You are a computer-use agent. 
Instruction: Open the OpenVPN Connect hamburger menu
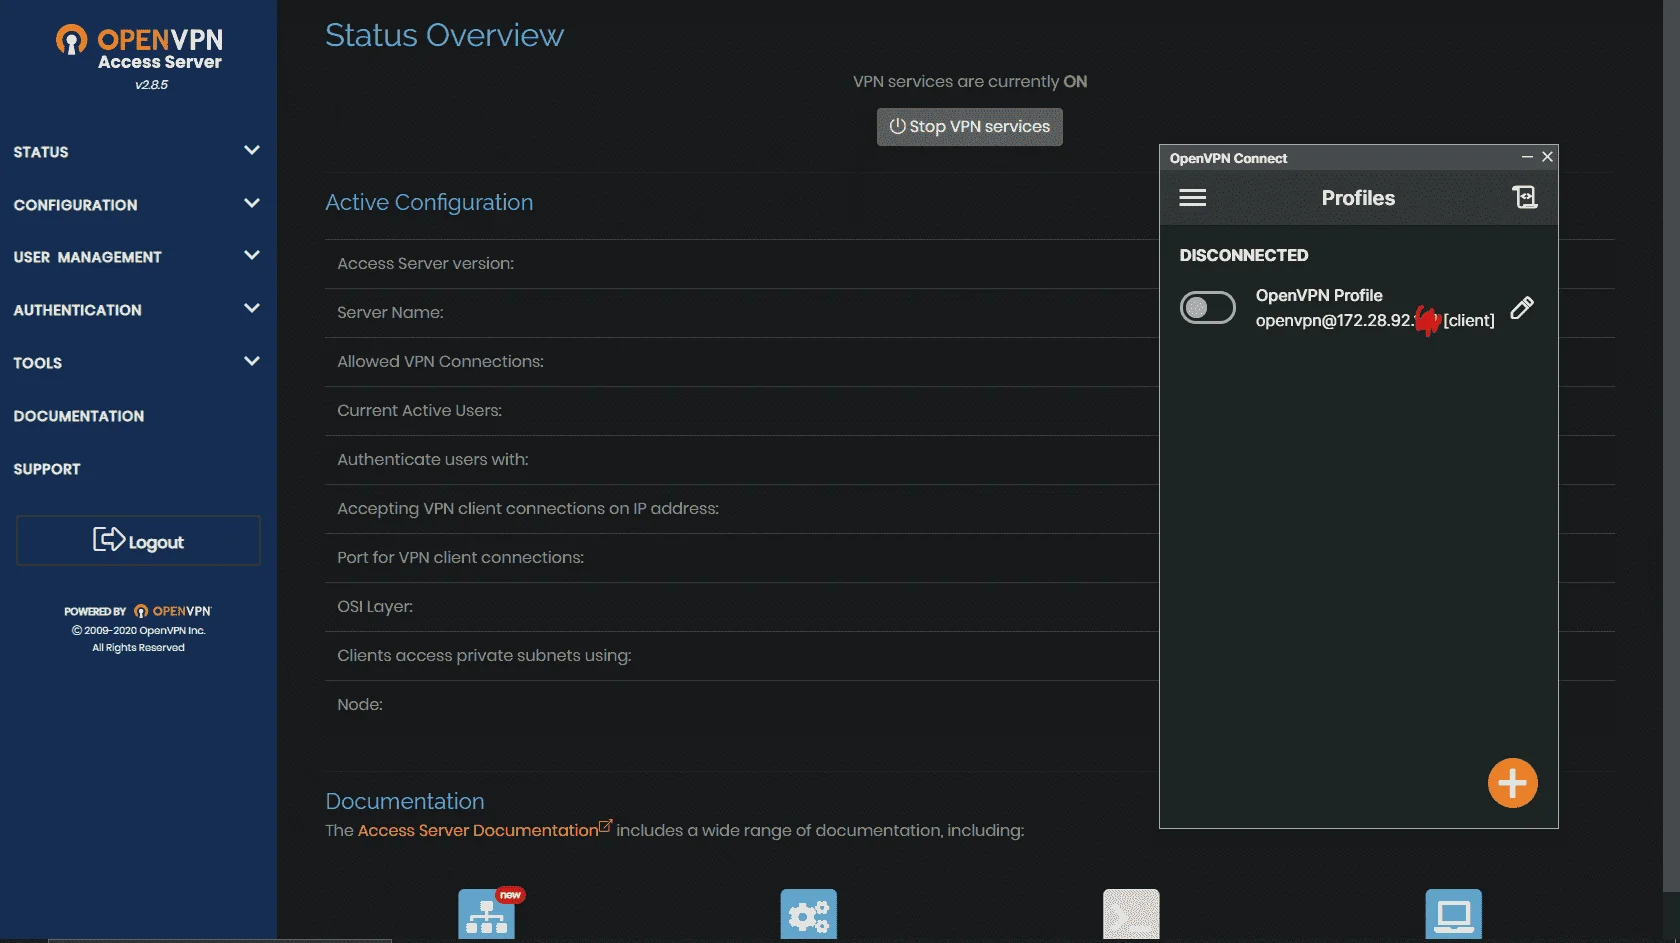coord(1192,198)
